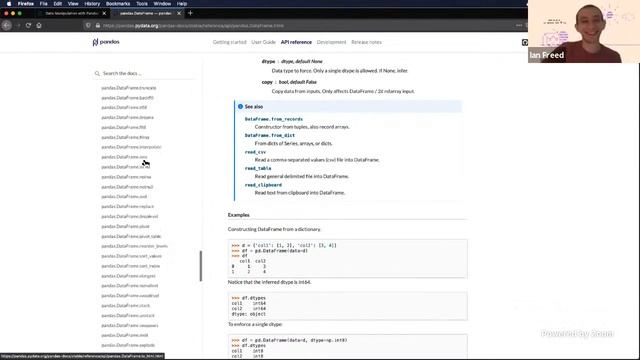640x360 pixels.
Task: Open the page actions ellipsis in address bar
Action: coord(519,25)
